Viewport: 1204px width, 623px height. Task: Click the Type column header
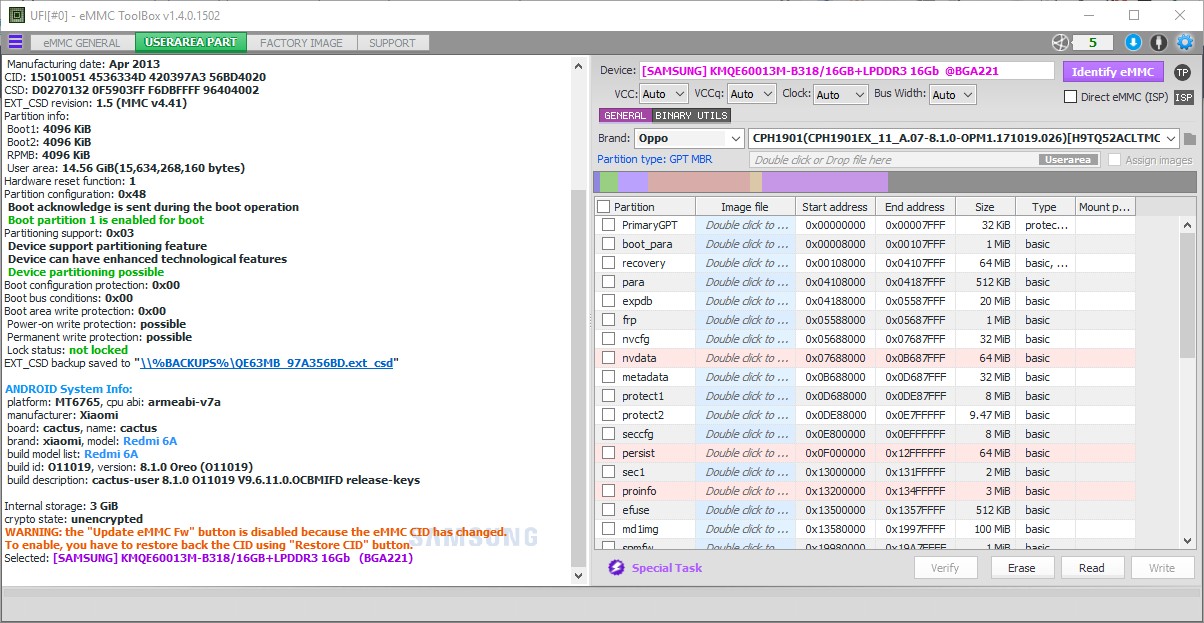tap(1045, 207)
